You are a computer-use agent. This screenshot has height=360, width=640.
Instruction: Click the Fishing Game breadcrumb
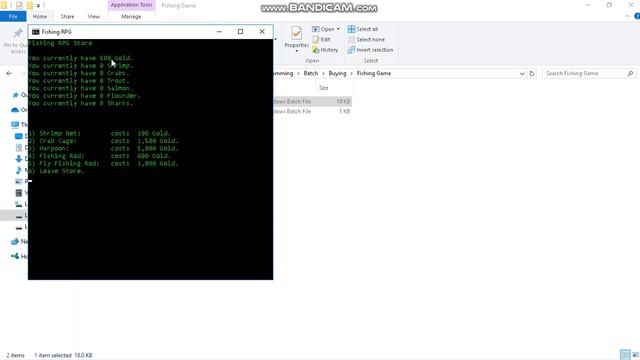(374, 73)
